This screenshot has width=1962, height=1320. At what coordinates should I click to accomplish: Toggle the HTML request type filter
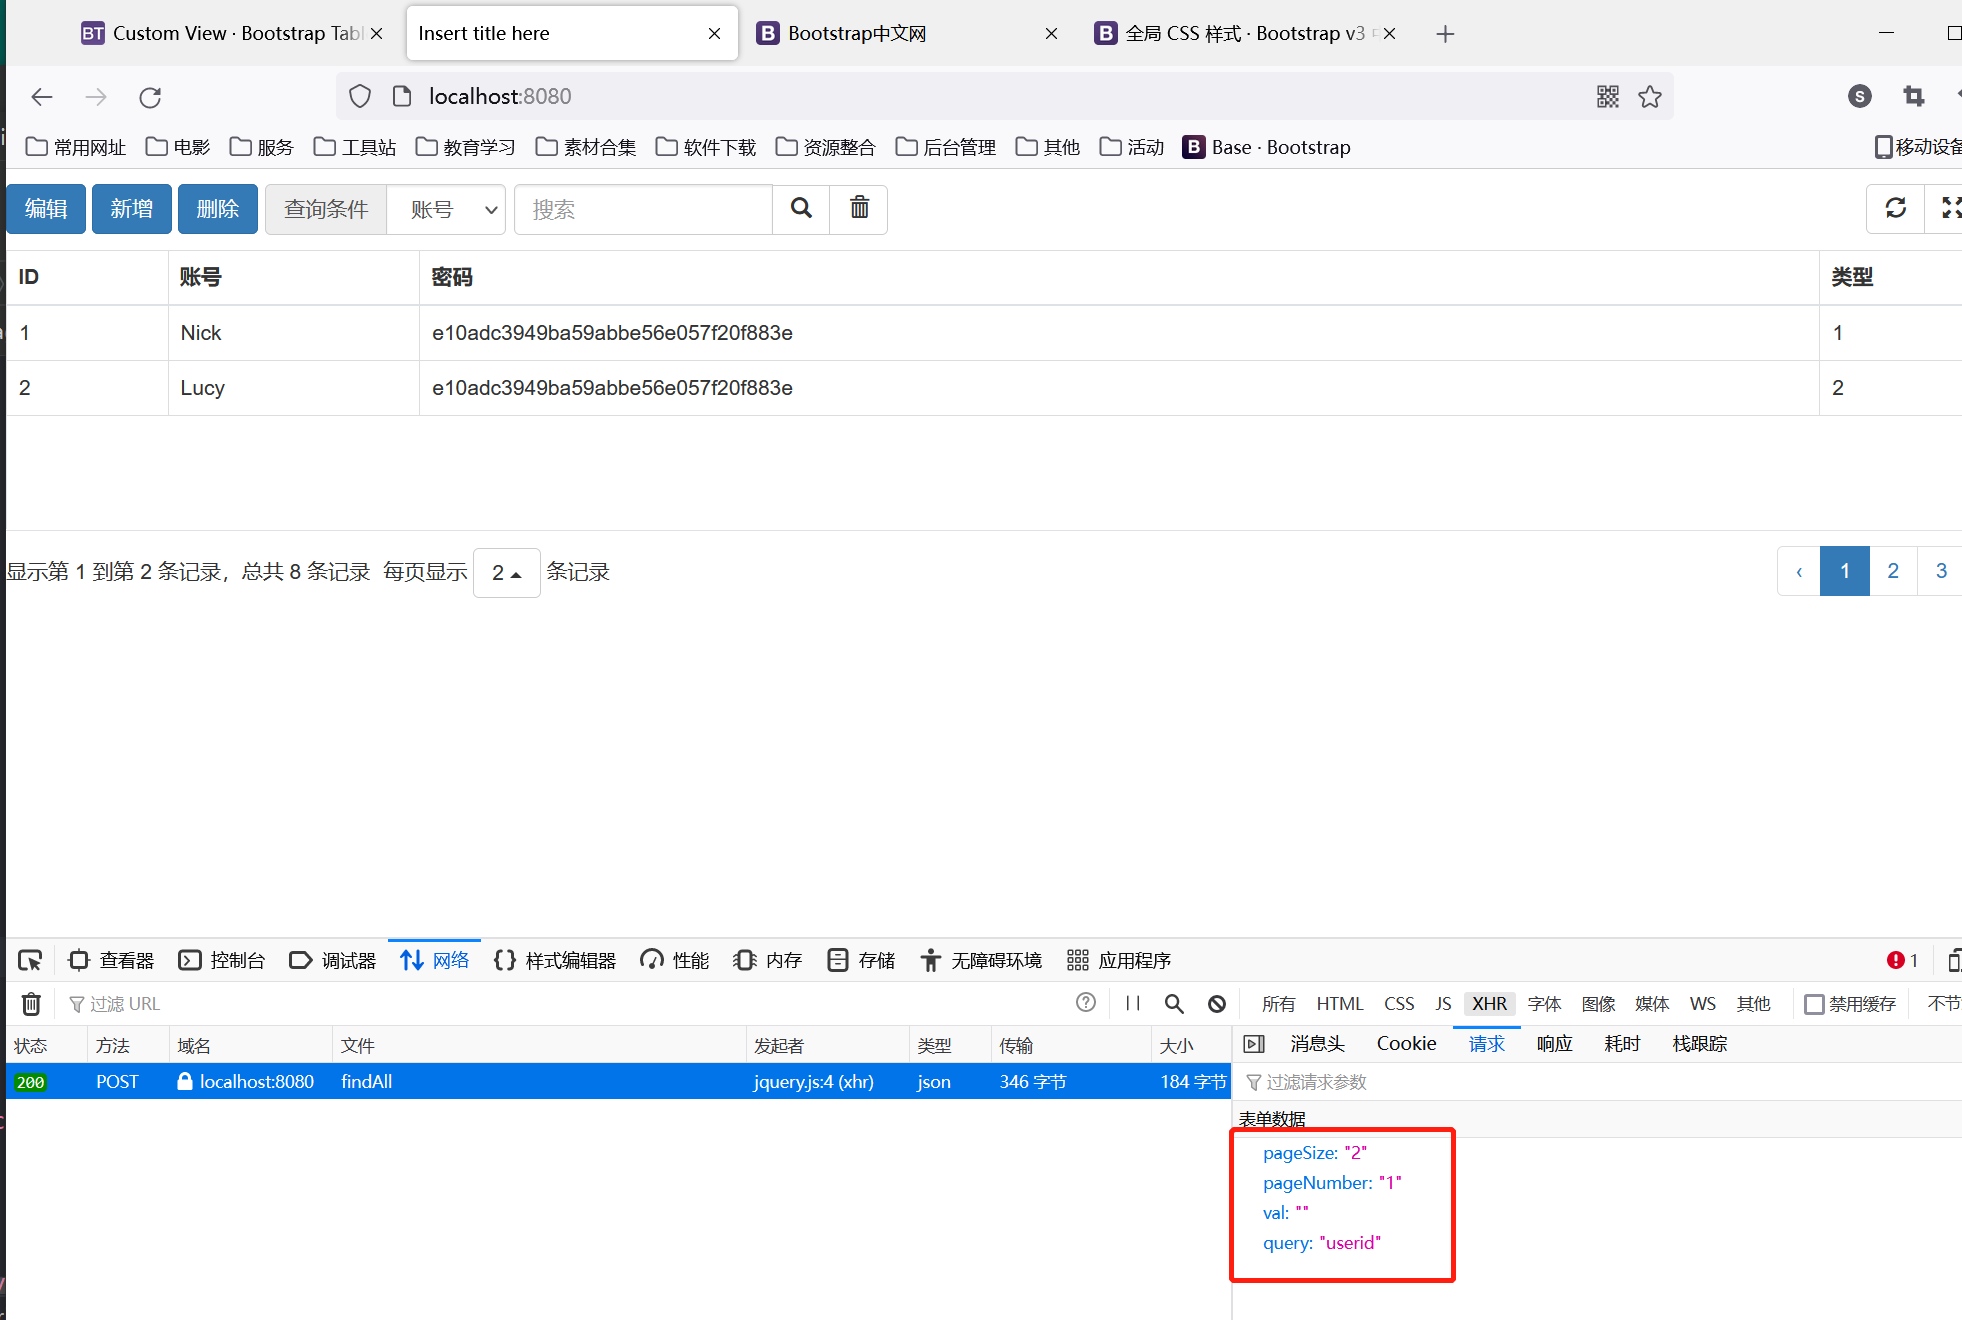[x=1340, y=1003]
